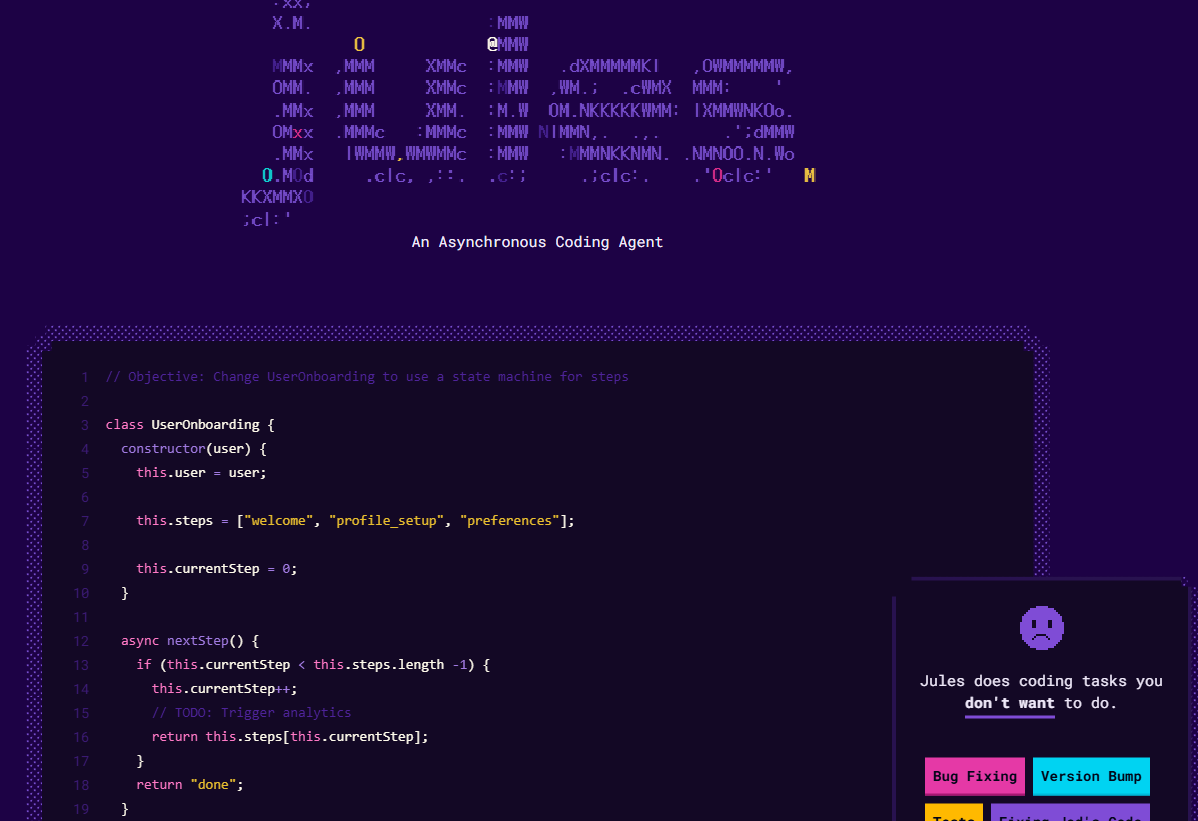The image size is (1198, 821).
Task: Click the constructor(user) line
Action: [194, 449]
